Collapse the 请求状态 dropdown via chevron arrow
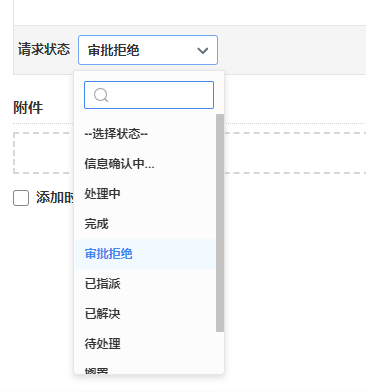The height and width of the screenshot is (392, 366). (x=203, y=51)
